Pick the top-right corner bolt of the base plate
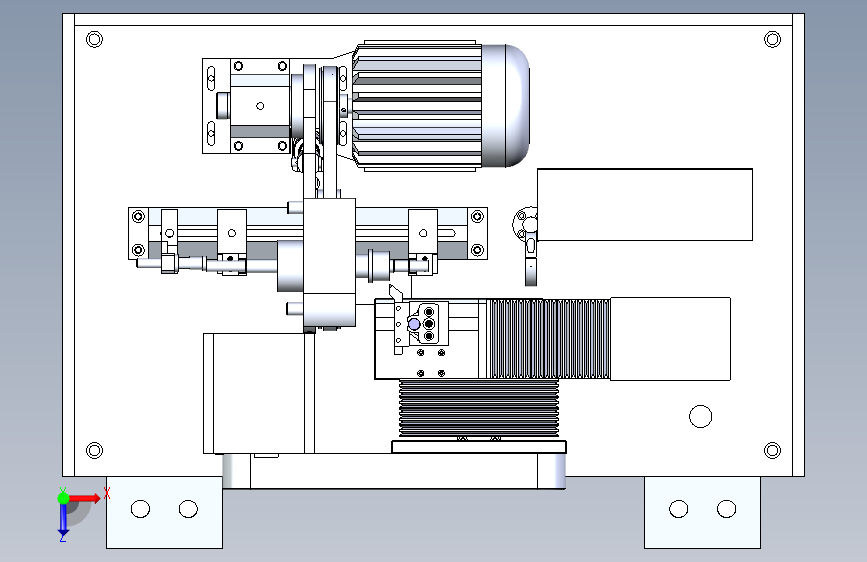The image size is (867, 562). (772, 39)
